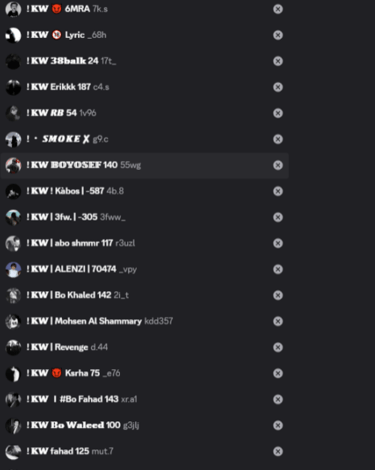Screen dimensions: 375x470
Task: Remove BOYOSEF 140 with the X icon
Action: 278,165
